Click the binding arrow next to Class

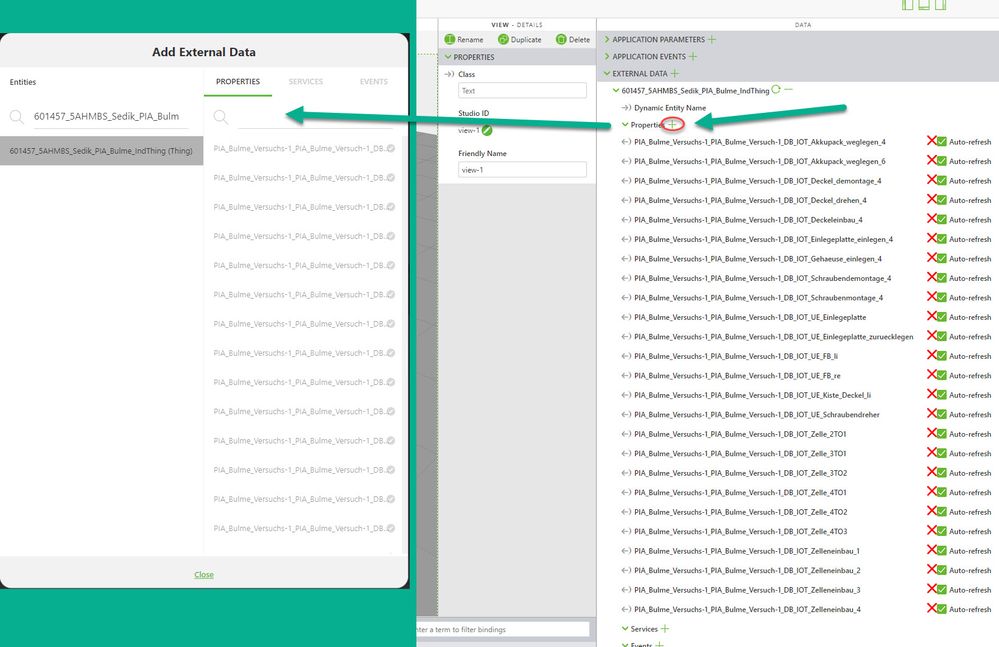coord(449,74)
